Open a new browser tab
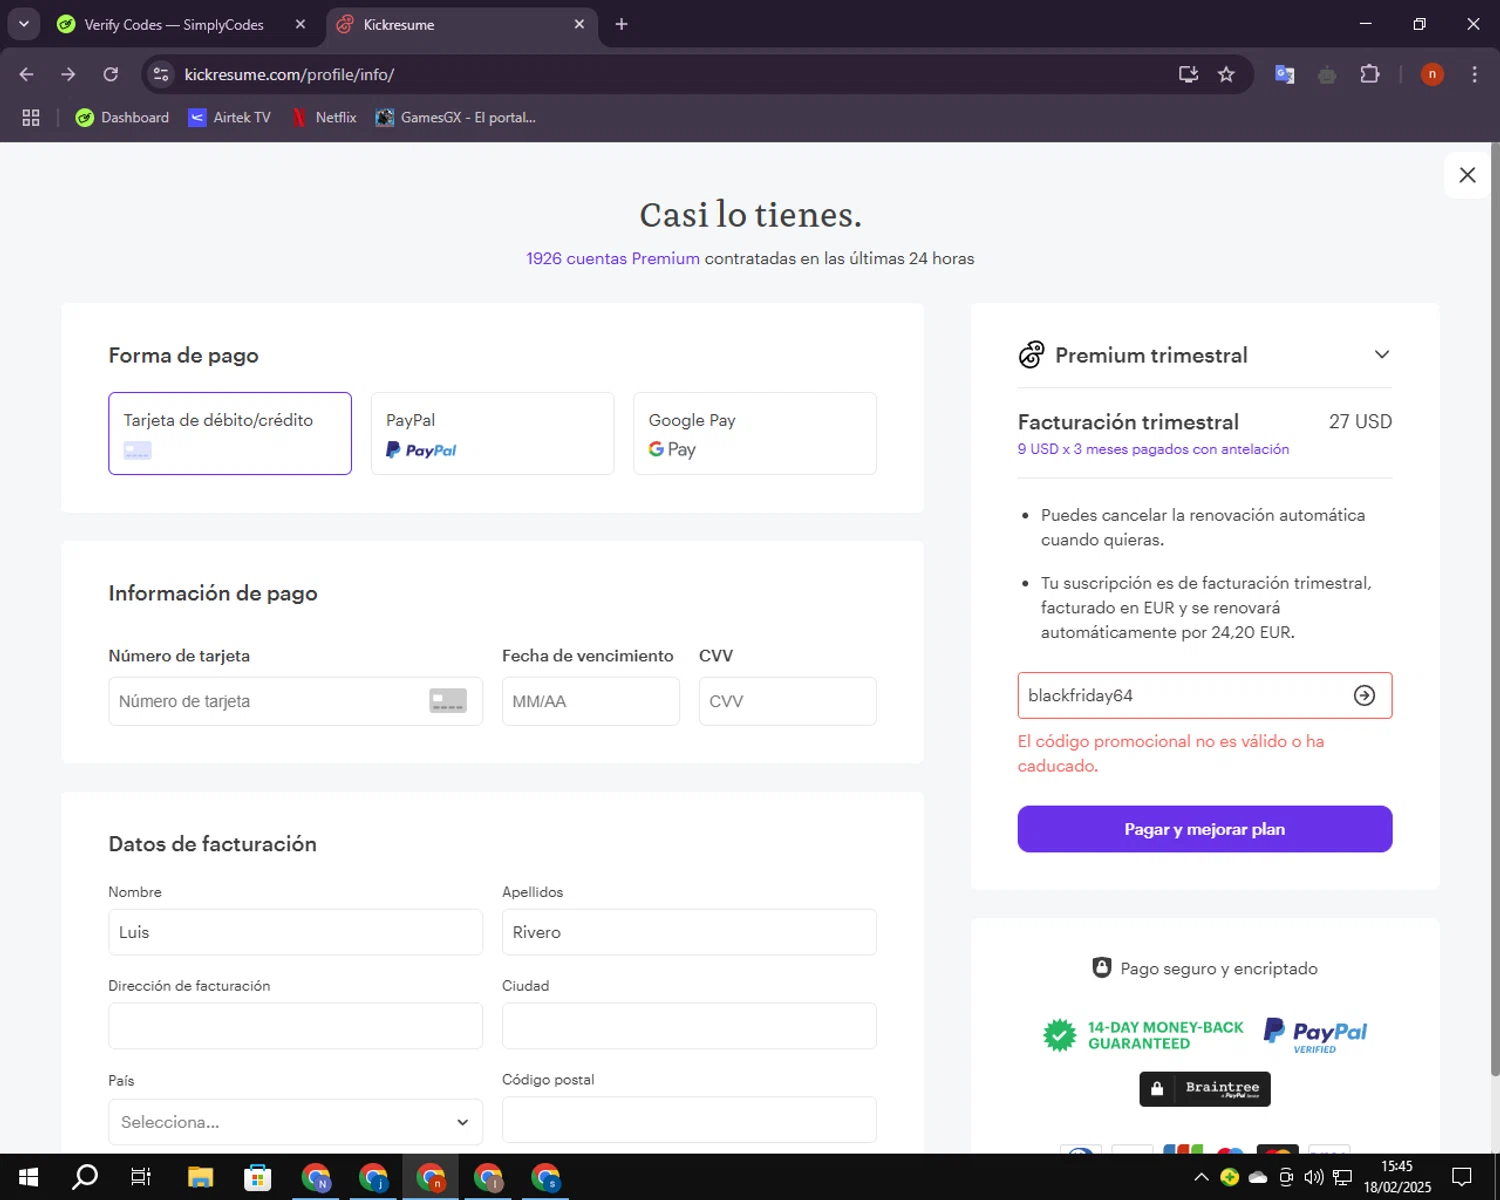Screen dimensions: 1500x1200 621,24
